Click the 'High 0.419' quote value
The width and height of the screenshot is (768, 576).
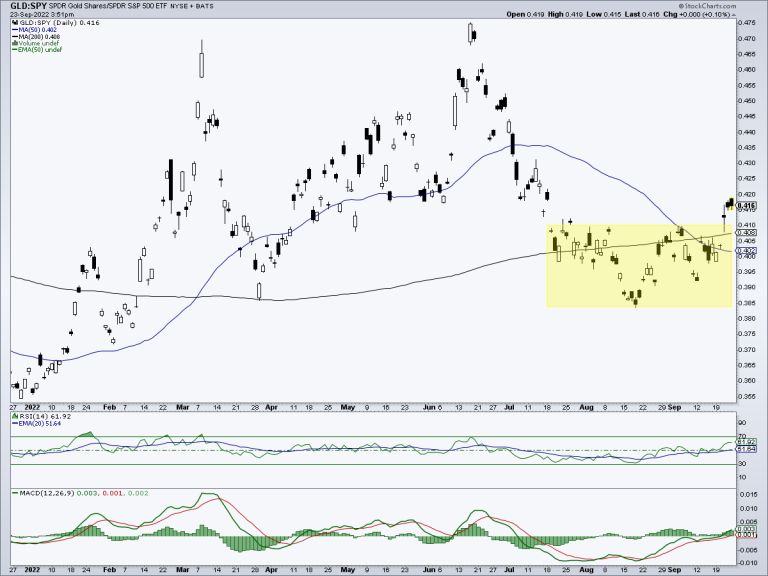tap(565, 14)
